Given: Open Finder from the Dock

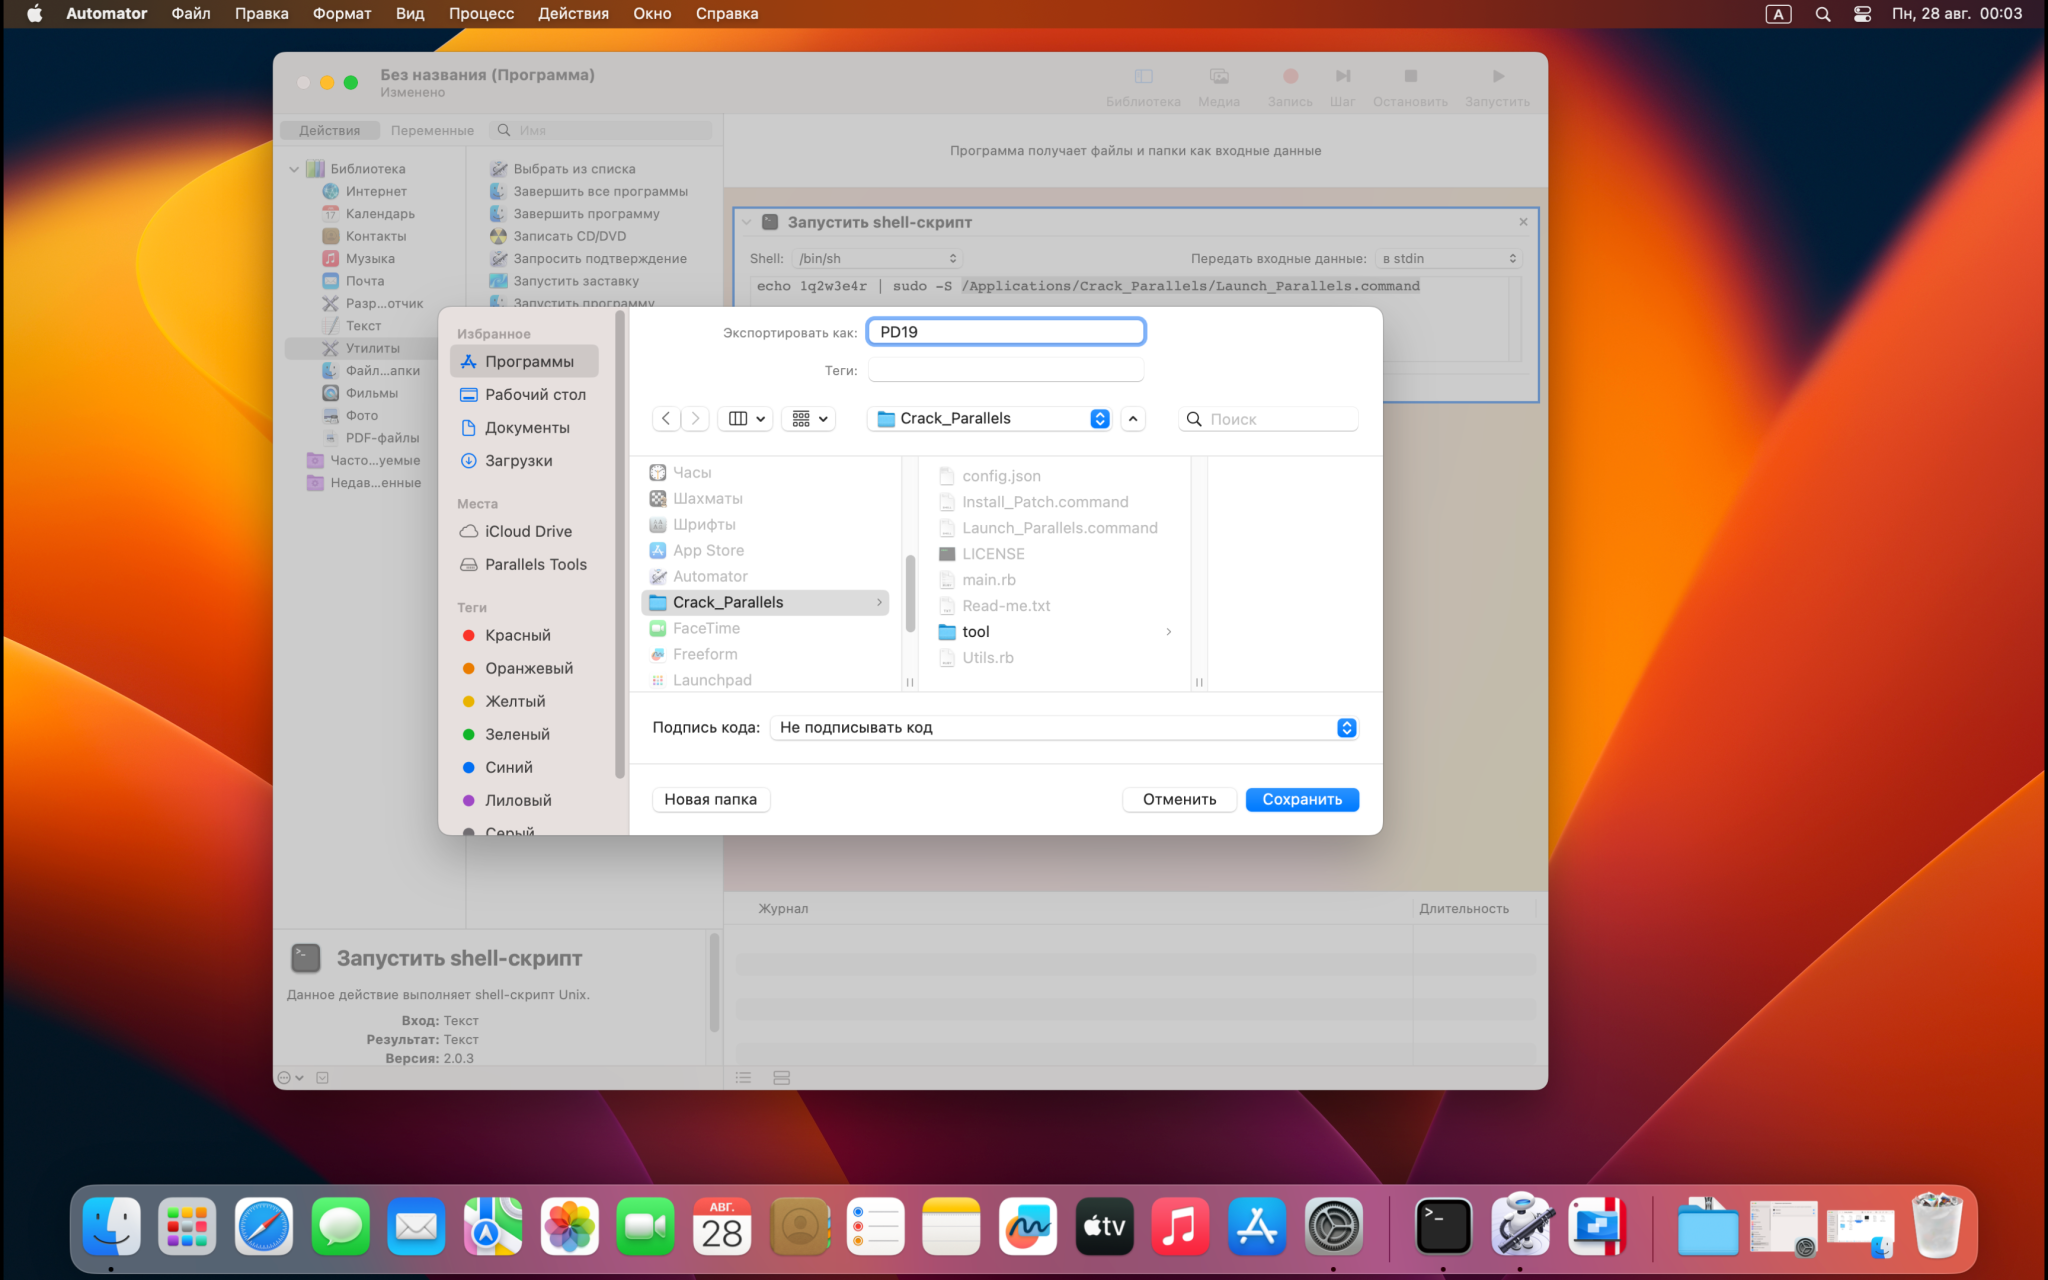Looking at the screenshot, I should click(111, 1226).
